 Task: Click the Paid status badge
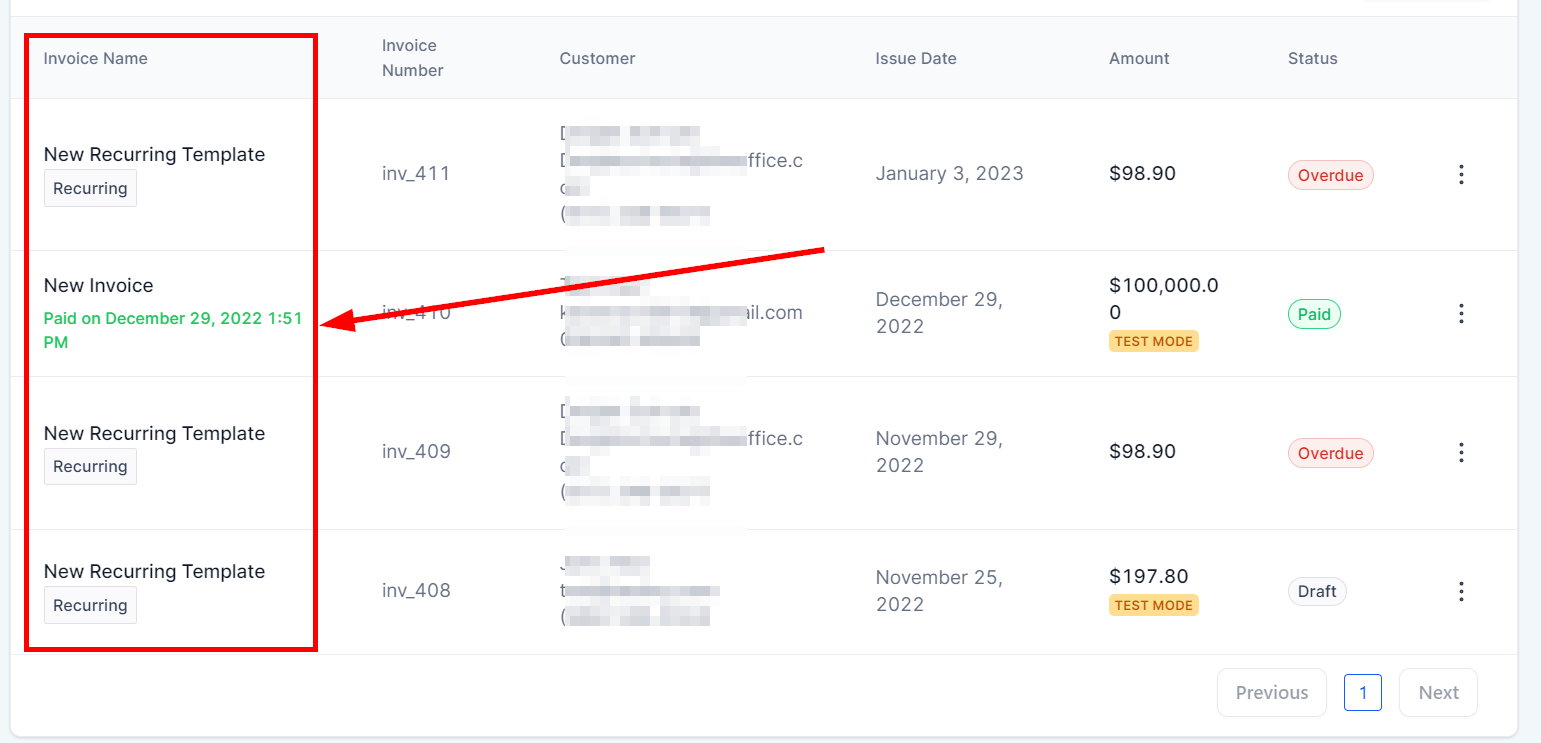tap(1313, 314)
